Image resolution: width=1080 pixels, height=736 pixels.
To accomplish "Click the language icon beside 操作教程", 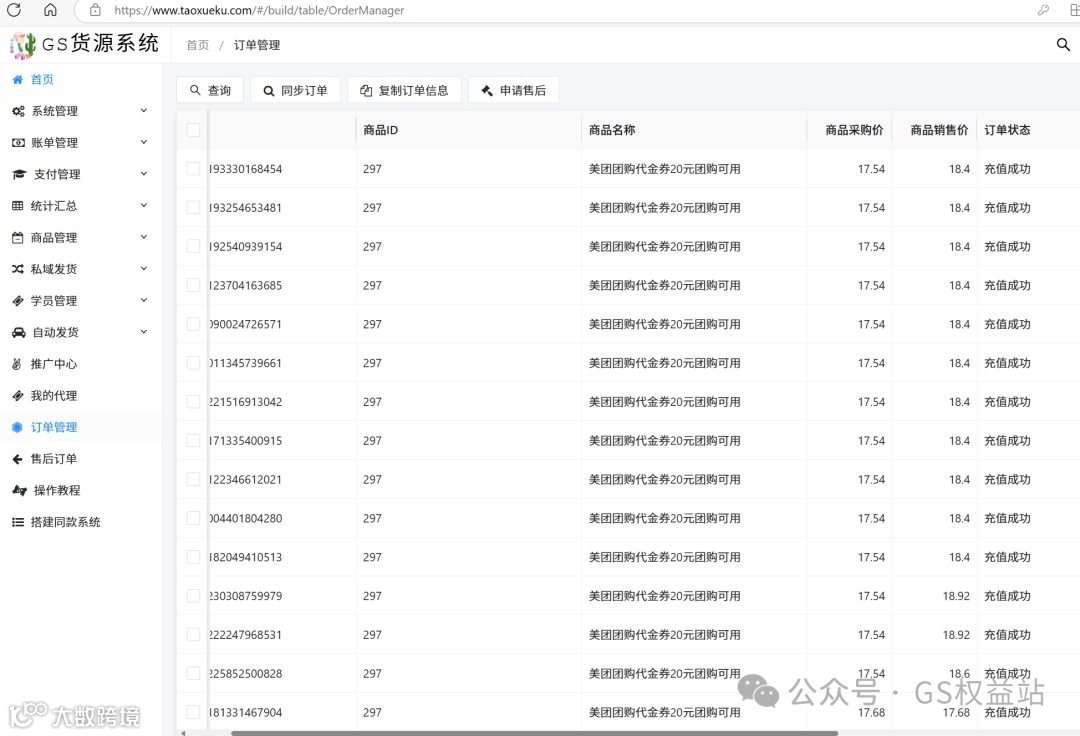I will 19,491.
